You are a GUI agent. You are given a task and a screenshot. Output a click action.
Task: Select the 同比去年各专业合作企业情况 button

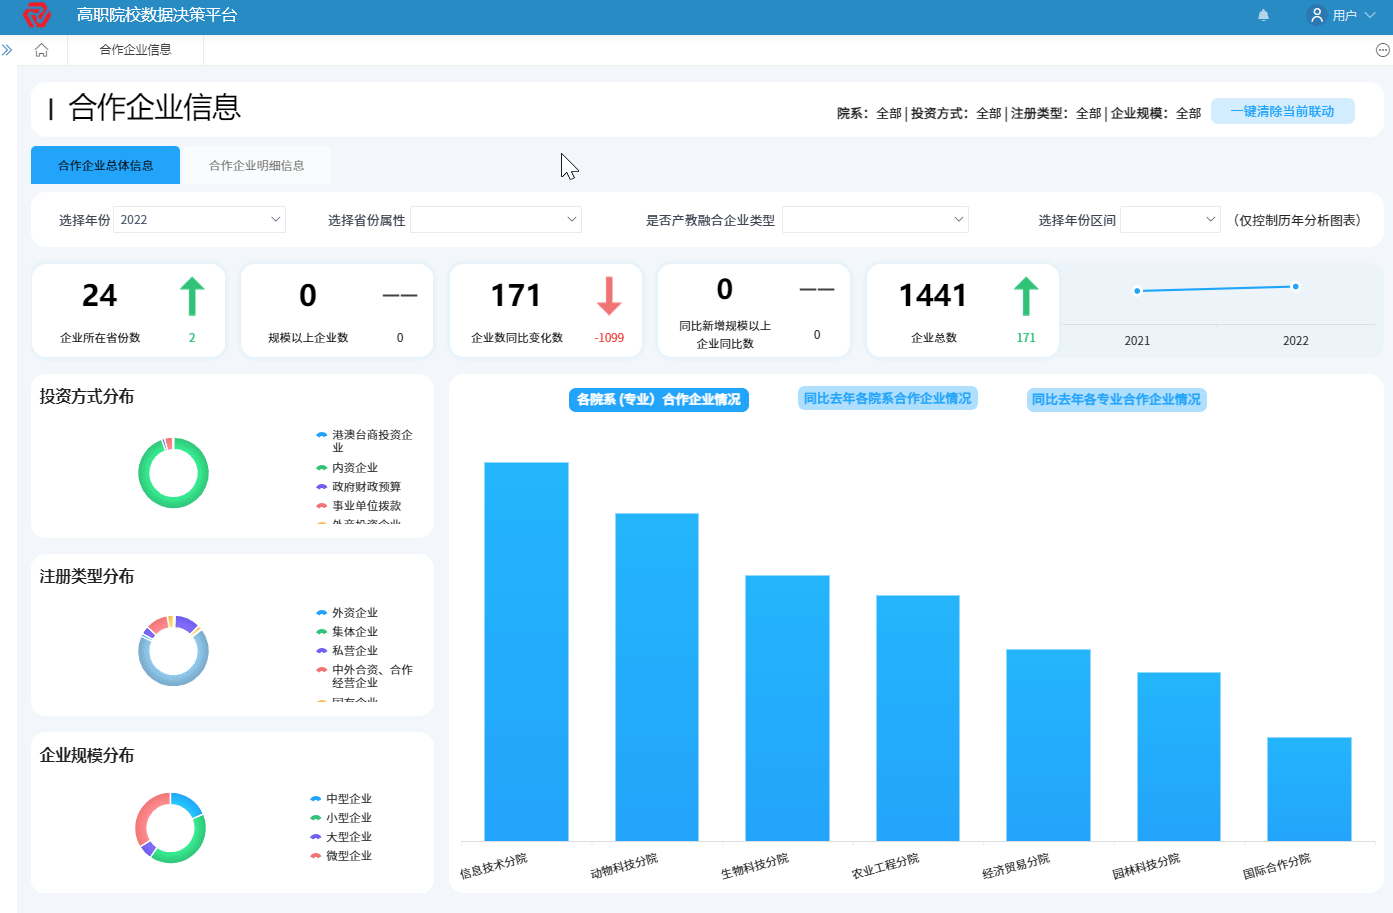(x=1116, y=400)
